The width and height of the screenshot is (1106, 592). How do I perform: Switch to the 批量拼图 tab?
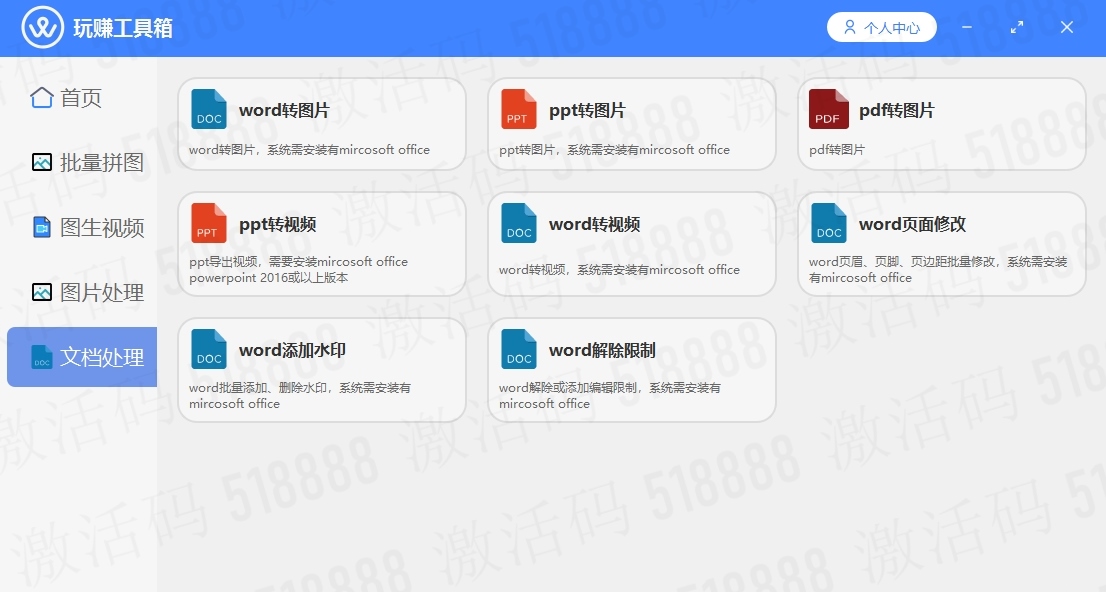click(82, 162)
